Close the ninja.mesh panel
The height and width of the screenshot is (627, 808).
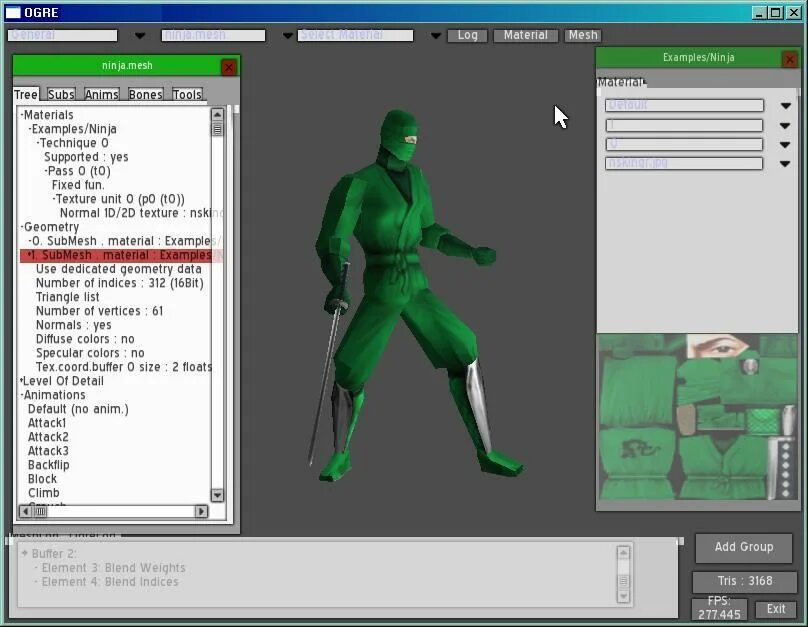coord(229,67)
